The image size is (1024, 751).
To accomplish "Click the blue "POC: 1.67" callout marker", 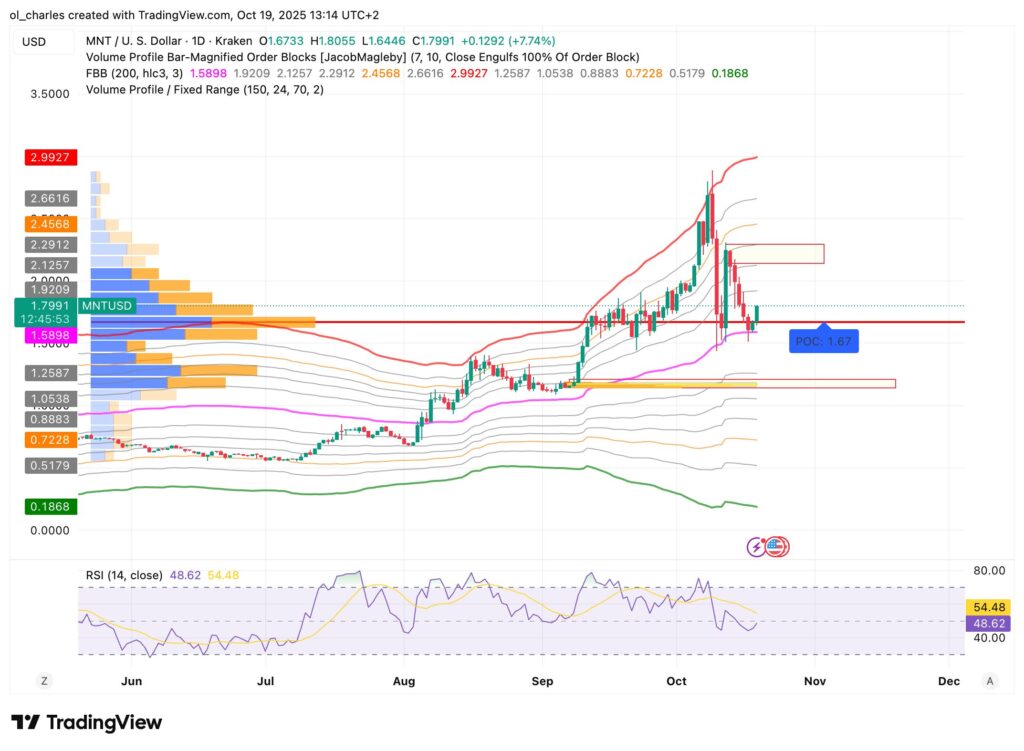I will pyautogui.click(x=822, y=342).
